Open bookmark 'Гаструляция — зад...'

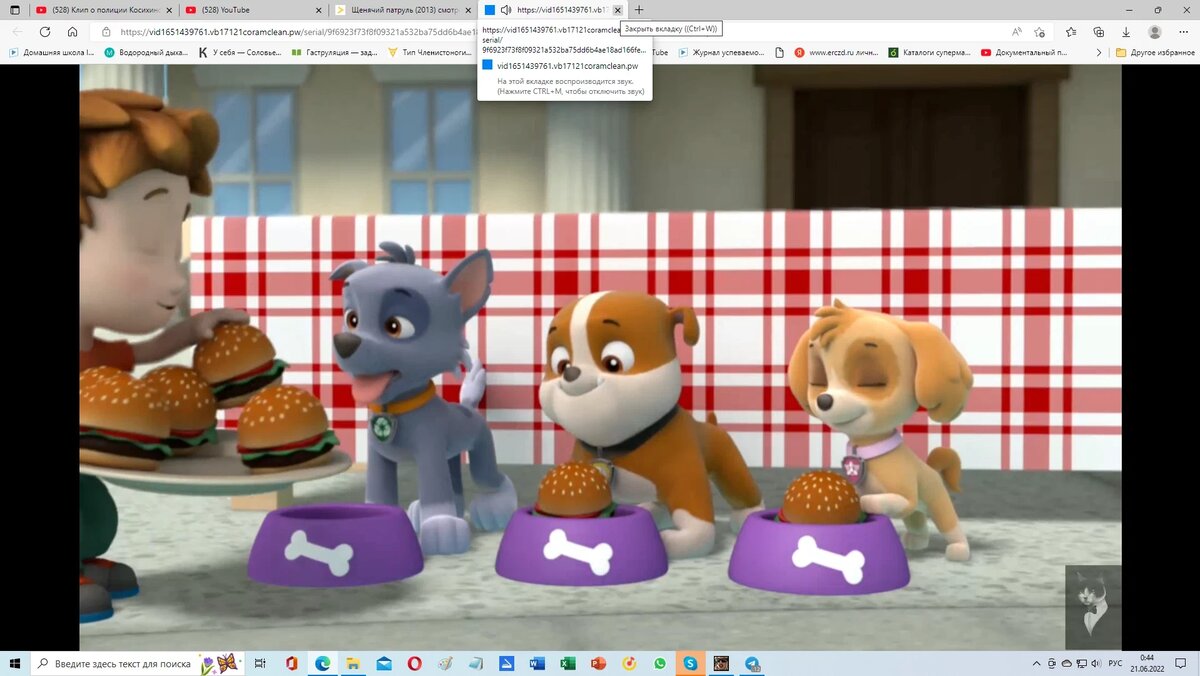(333, 52)
